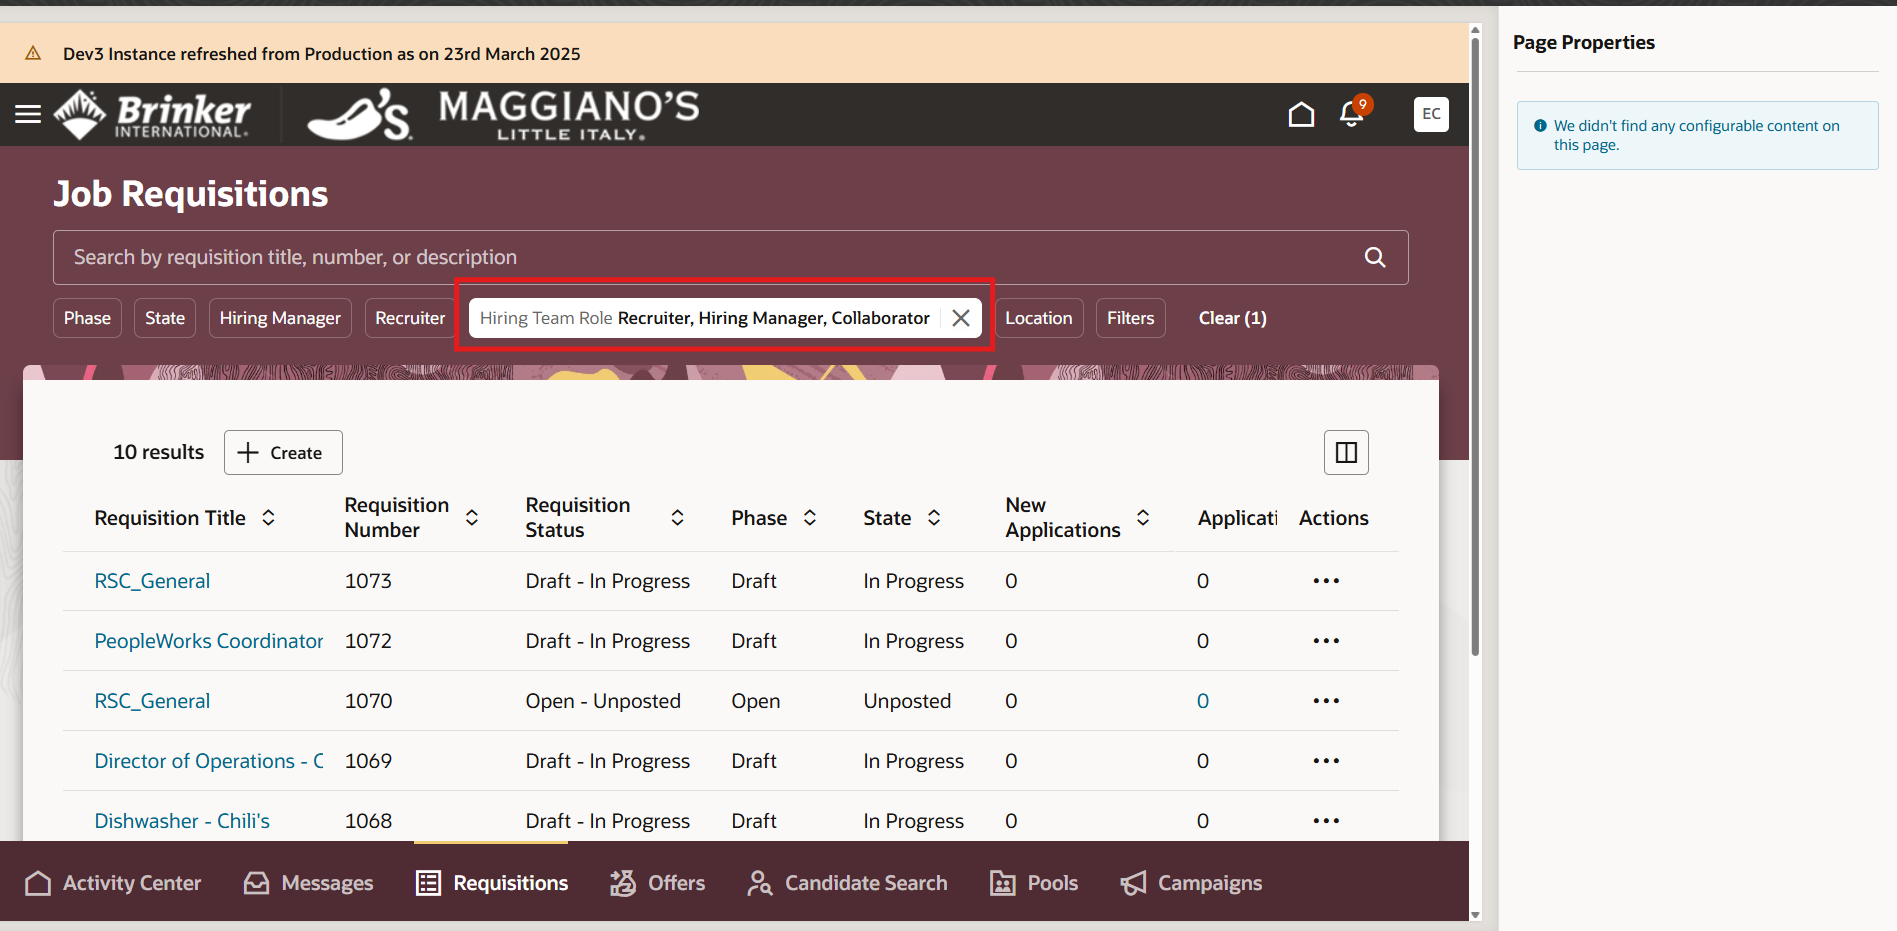Expand the Hiring Manager filter

tap(280, 318)
